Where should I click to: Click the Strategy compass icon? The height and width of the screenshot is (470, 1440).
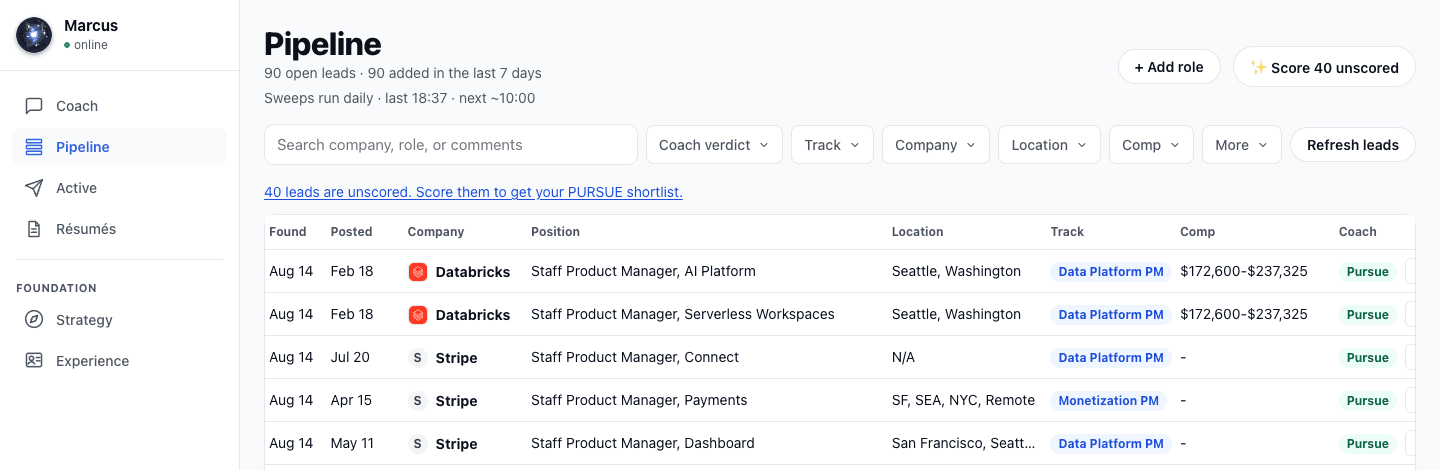pos(34,320)
